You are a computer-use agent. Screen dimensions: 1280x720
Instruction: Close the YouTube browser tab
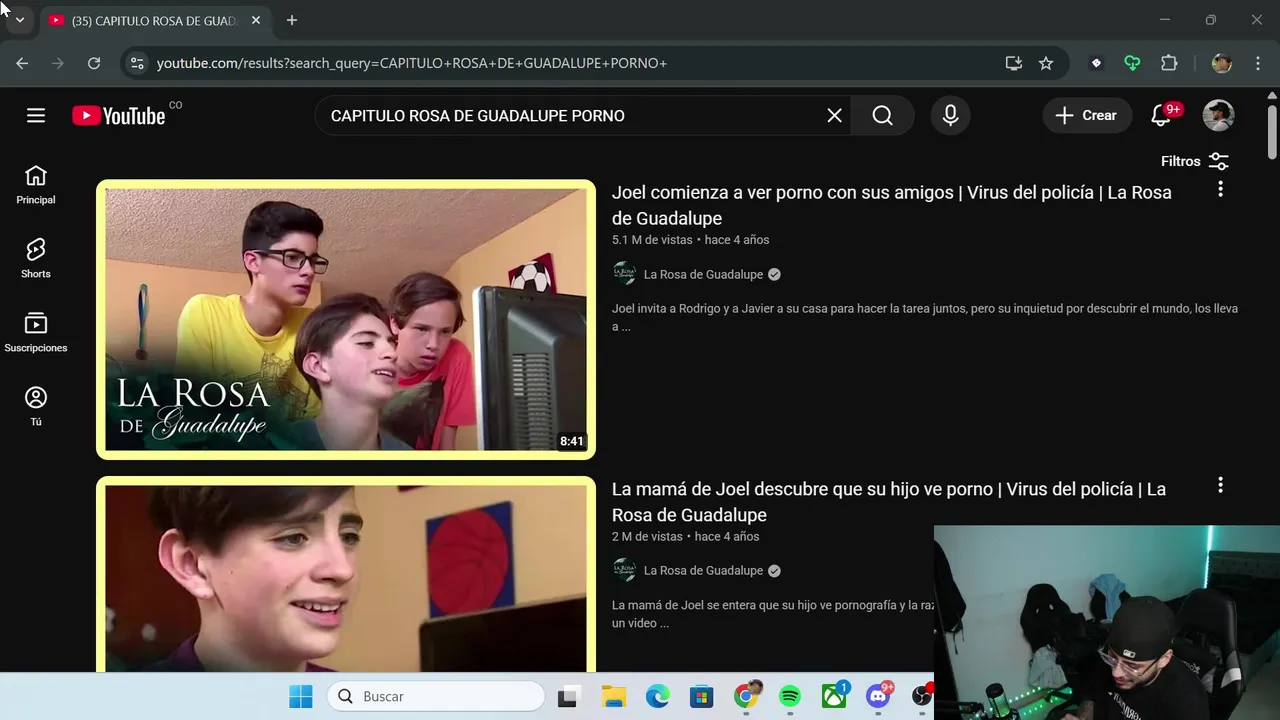[x=256, y=20]
